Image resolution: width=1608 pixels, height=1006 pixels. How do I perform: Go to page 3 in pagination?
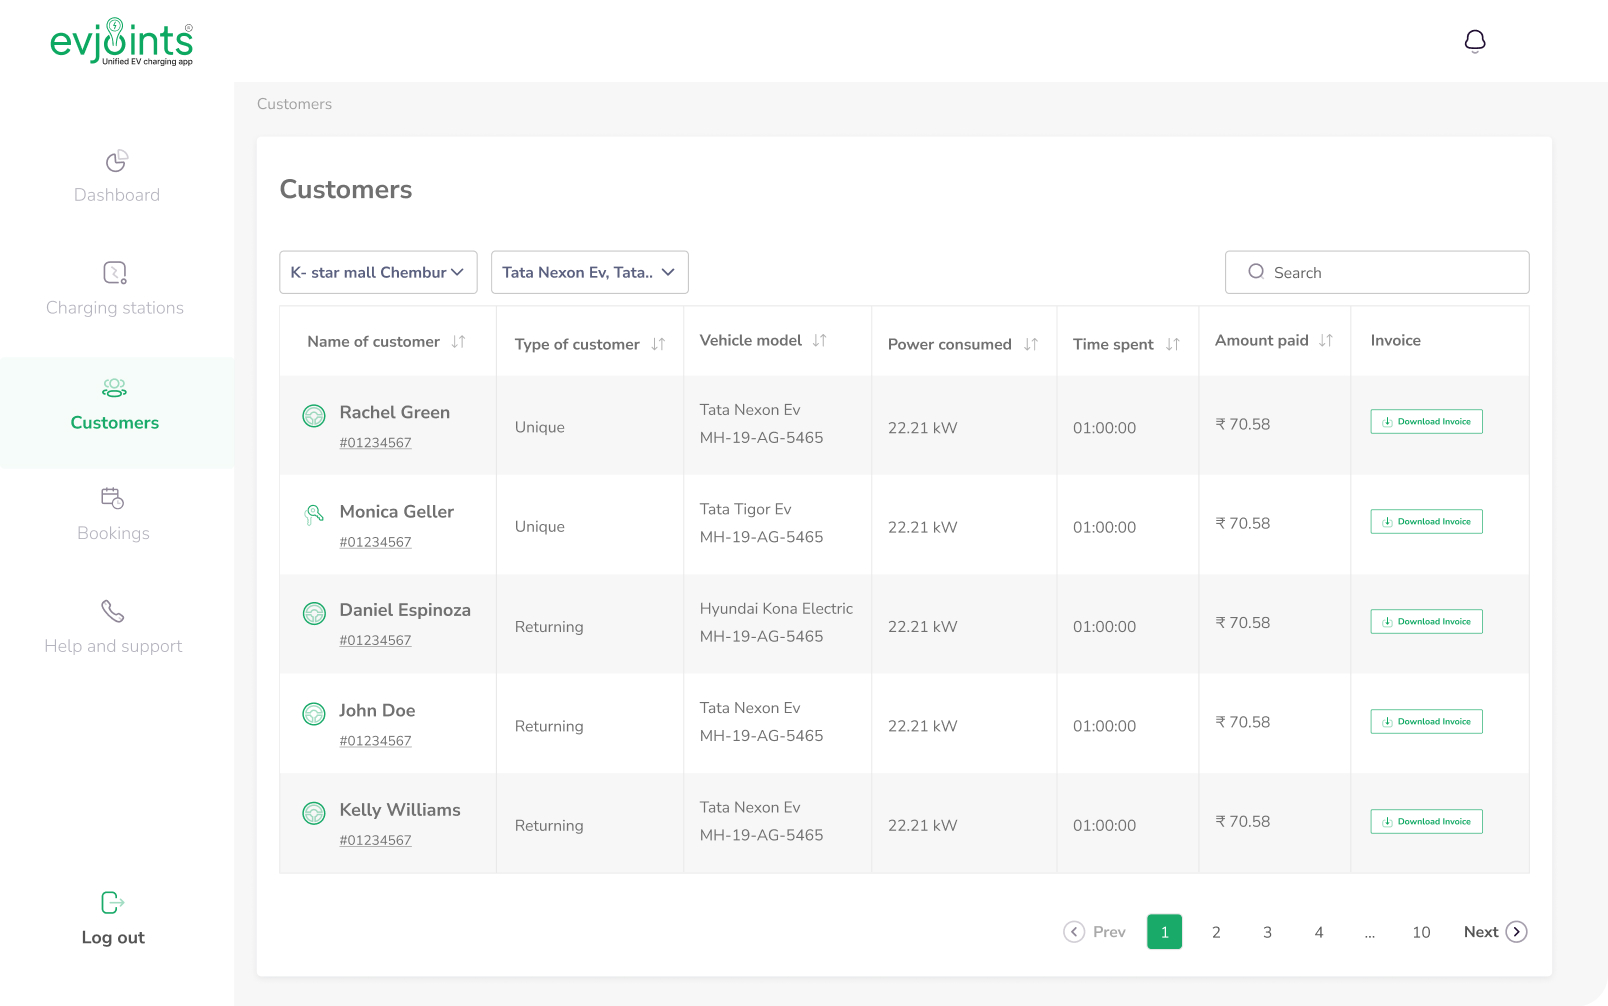pyautogui.click(x=1267, y=932)
